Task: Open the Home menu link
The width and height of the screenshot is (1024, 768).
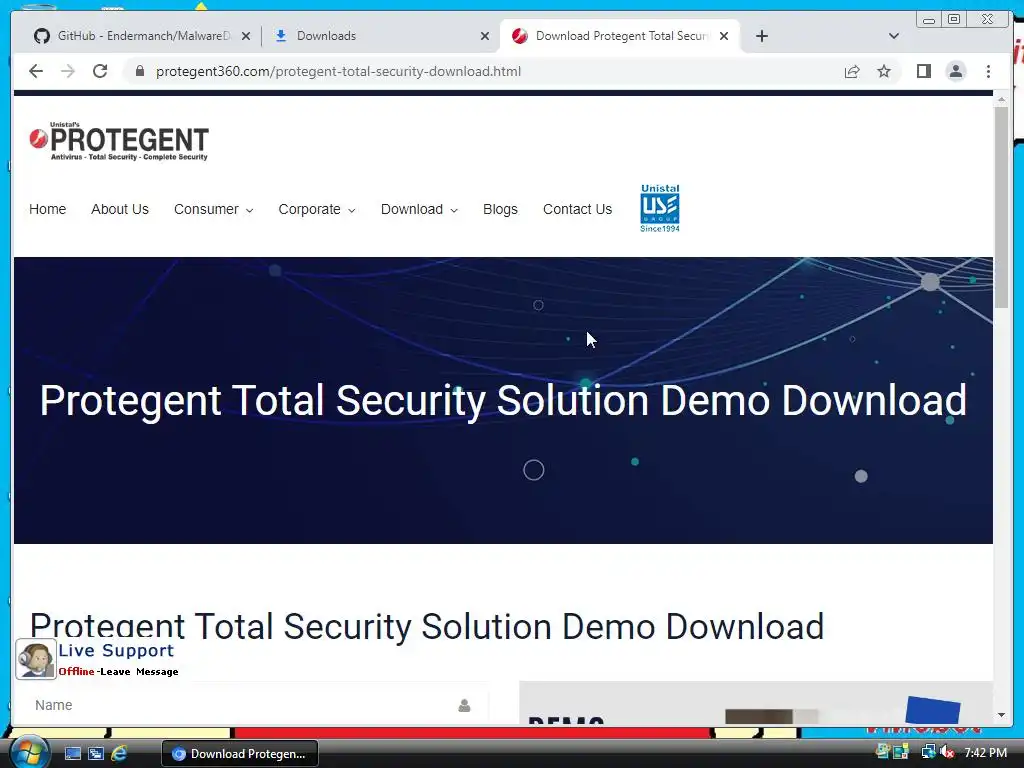Action: coord(48,209)
